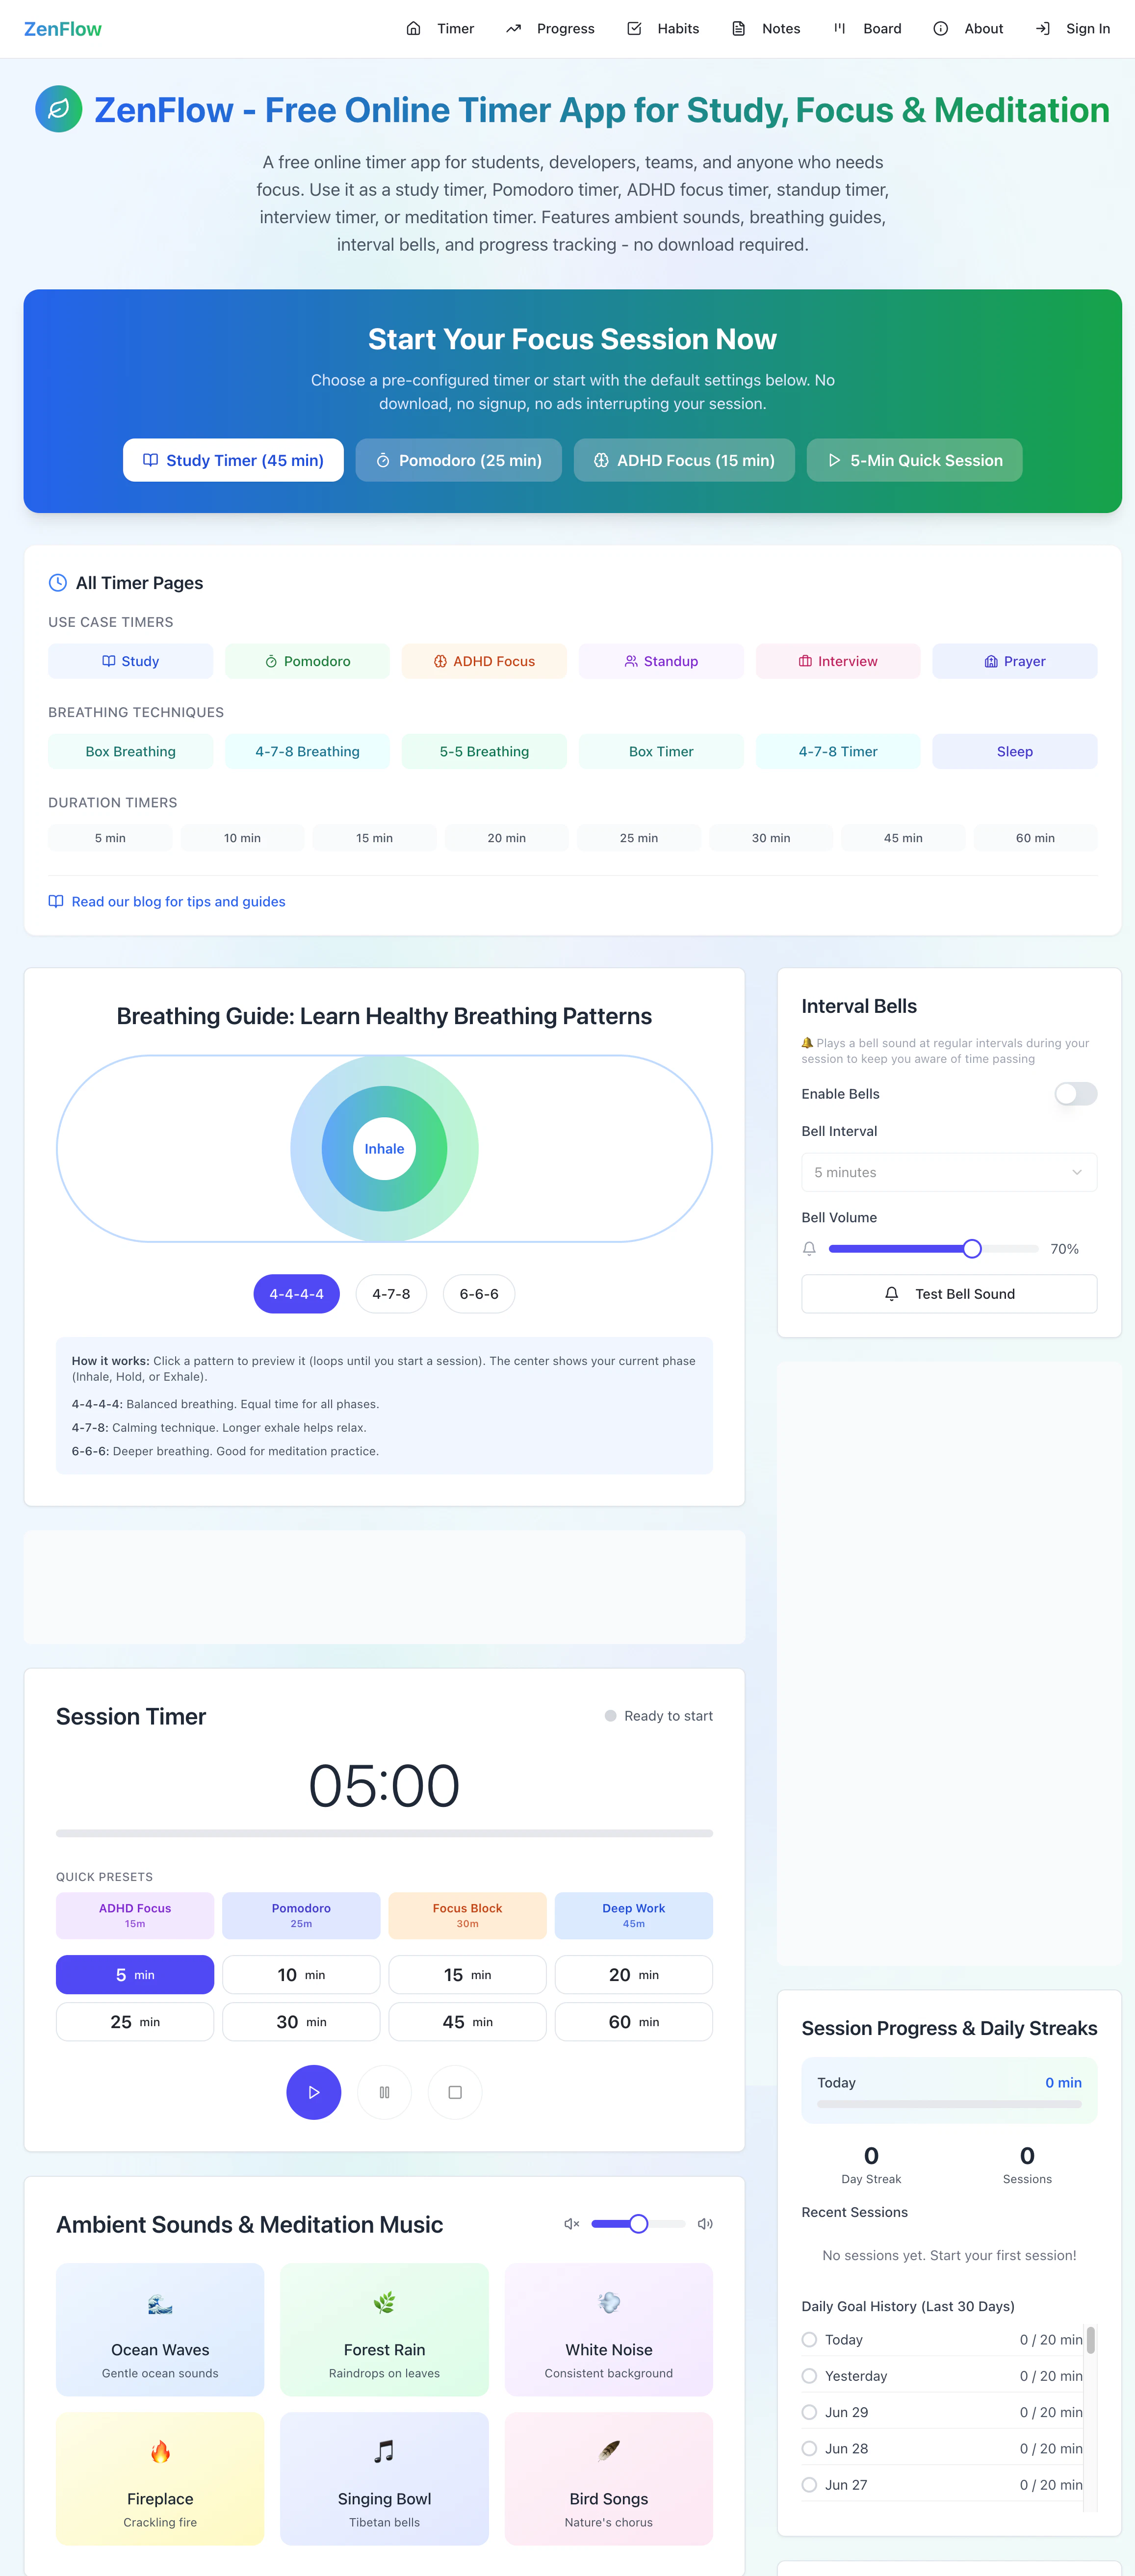This screenshot has width=1135, height=2576.
Task: Click the ZenFlow leaf logo icon
Action: [x=59, y=109]
